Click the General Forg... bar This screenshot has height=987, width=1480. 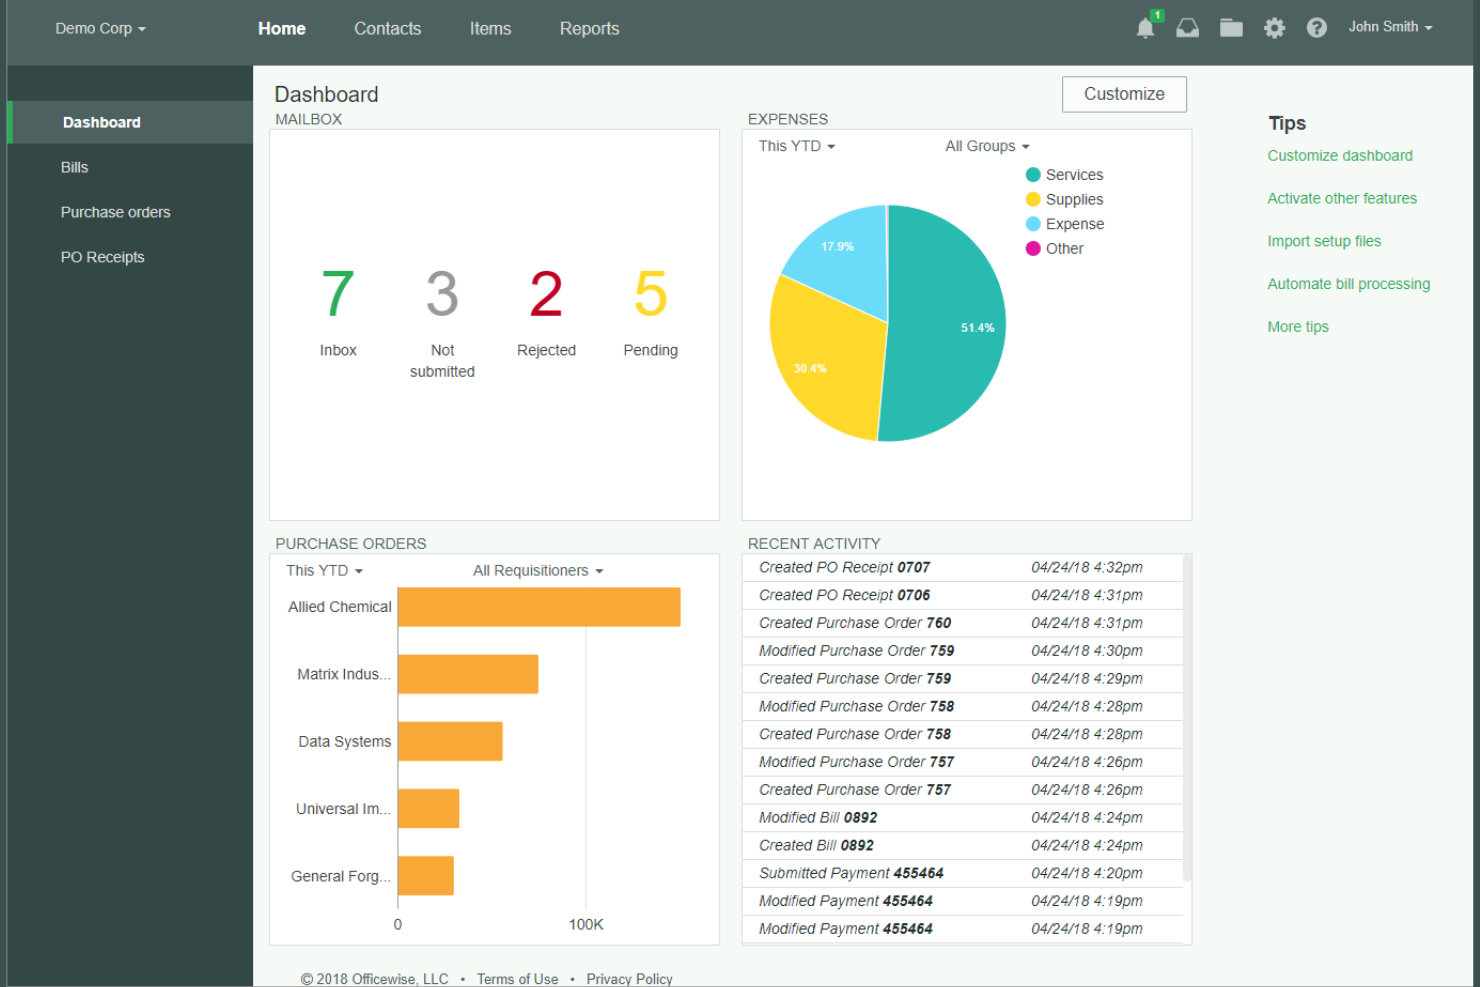point(426,875)
